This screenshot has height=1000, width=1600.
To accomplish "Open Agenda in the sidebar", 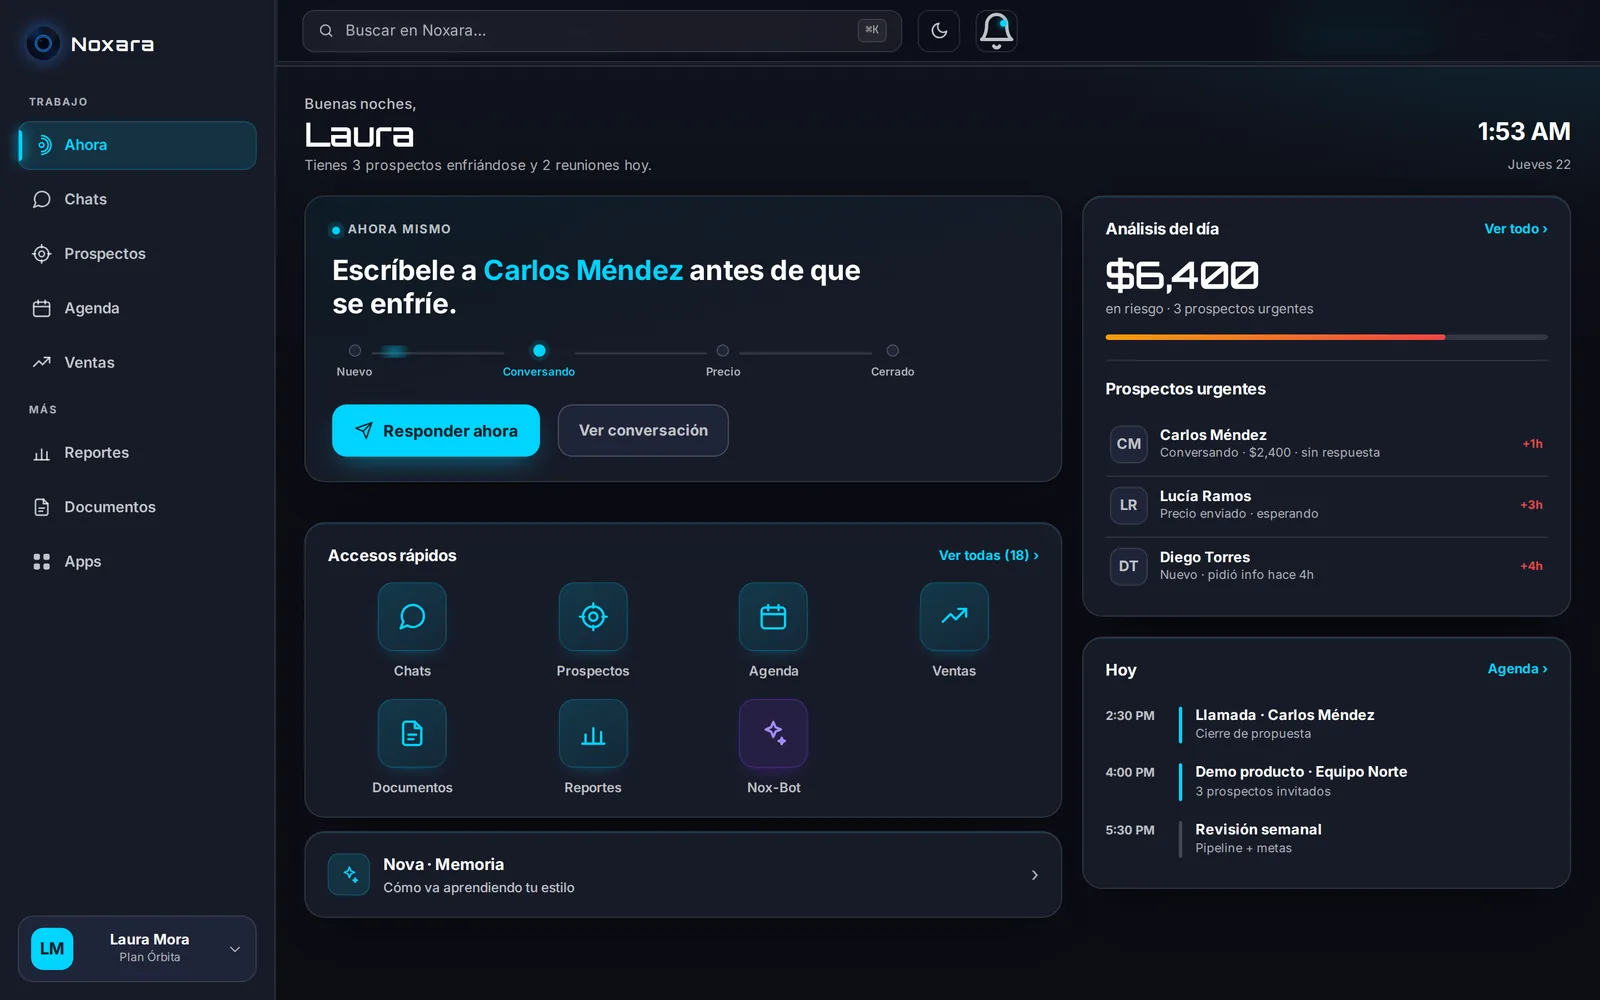I will [x=137, y=308].
